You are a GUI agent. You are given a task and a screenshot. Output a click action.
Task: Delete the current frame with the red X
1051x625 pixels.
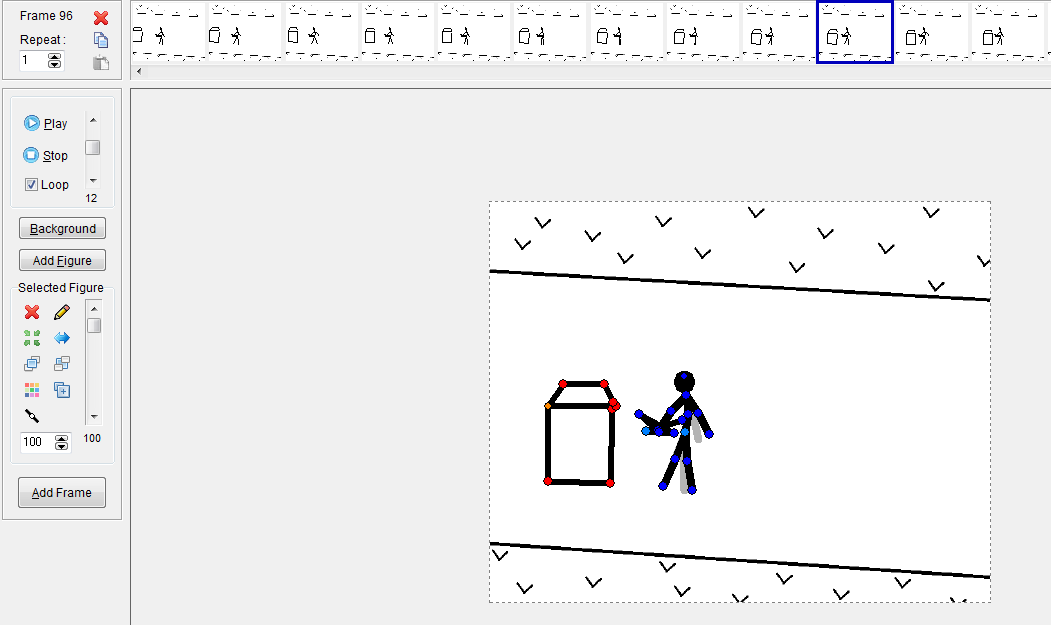point(101,17)
